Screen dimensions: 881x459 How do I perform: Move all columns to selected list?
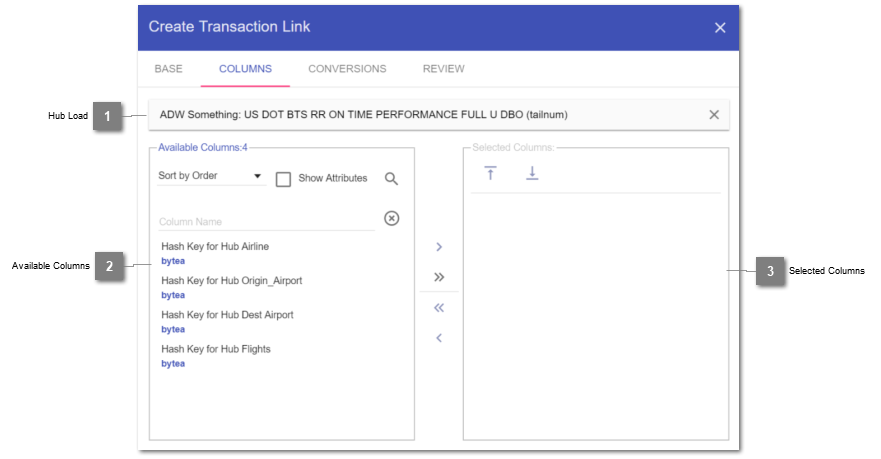click(x=439, y=277)
